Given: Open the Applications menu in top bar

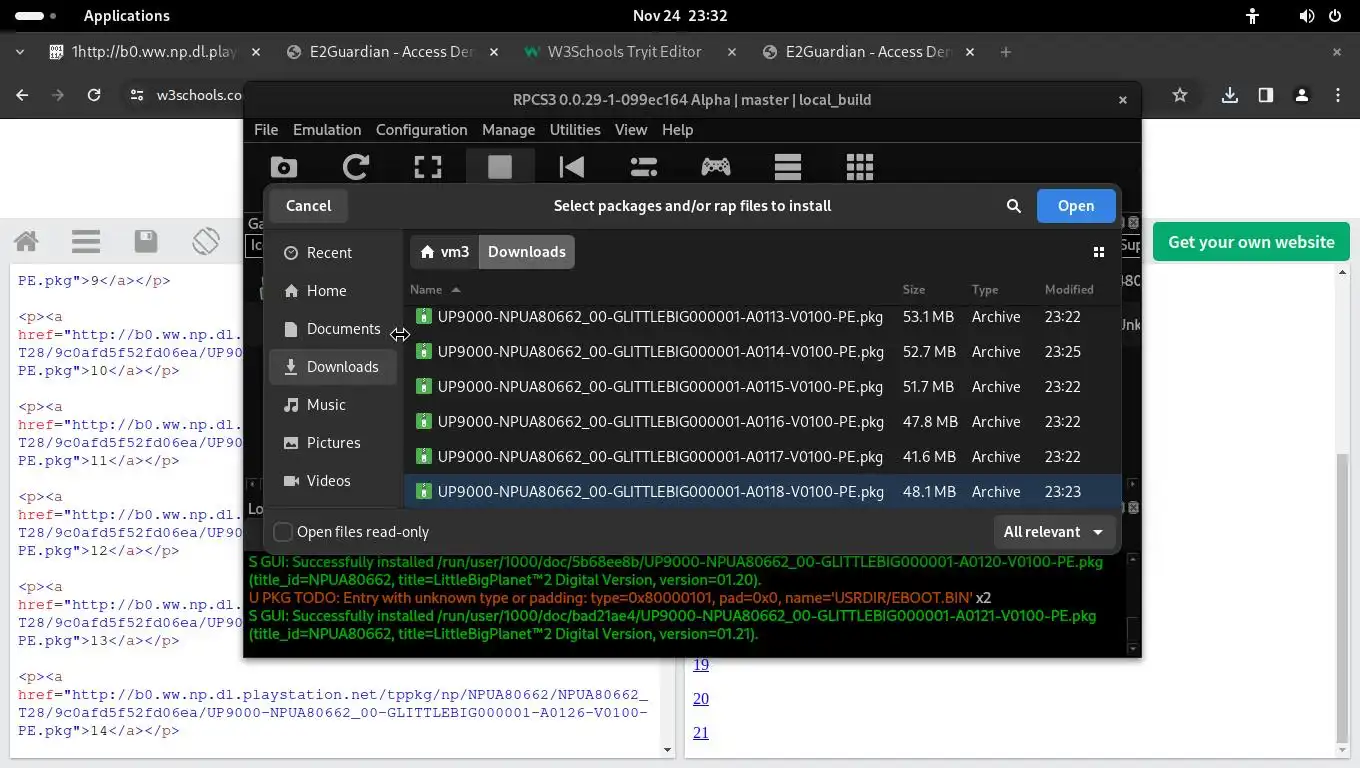Looking at the screenshot, I should pos(127,16).
